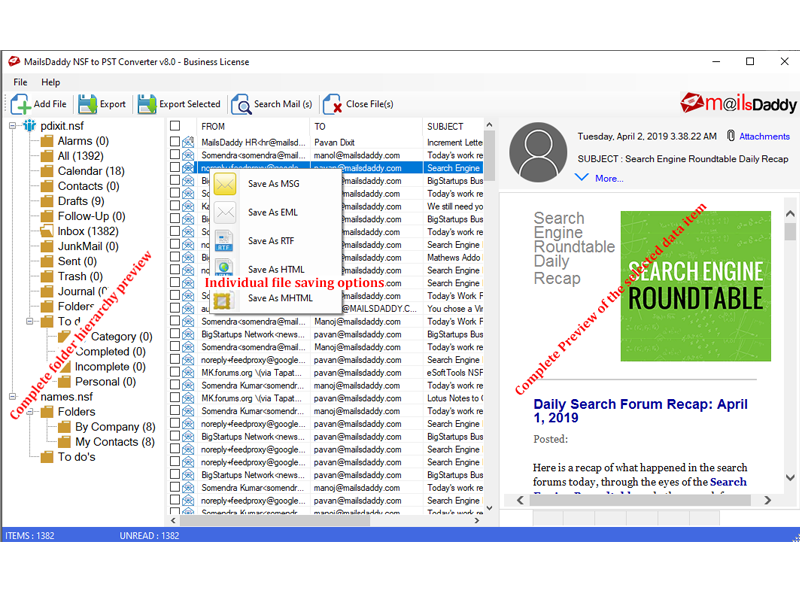Open the File menu
800x600 pixels.
pos(20,82)
